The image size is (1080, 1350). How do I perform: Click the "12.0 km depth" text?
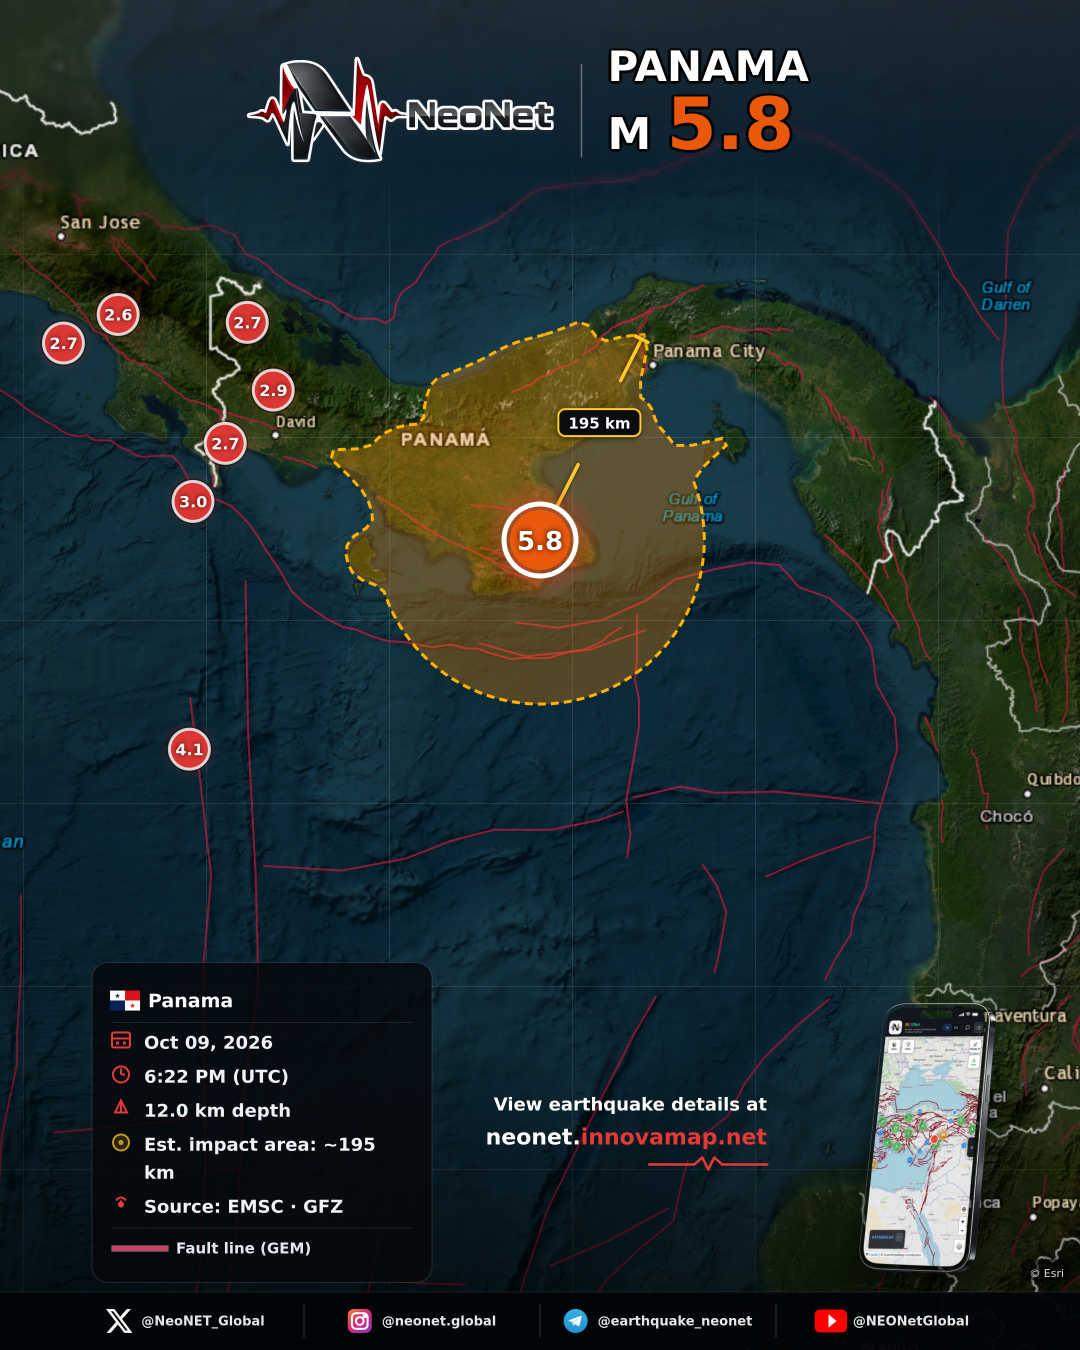point(217,1110)
